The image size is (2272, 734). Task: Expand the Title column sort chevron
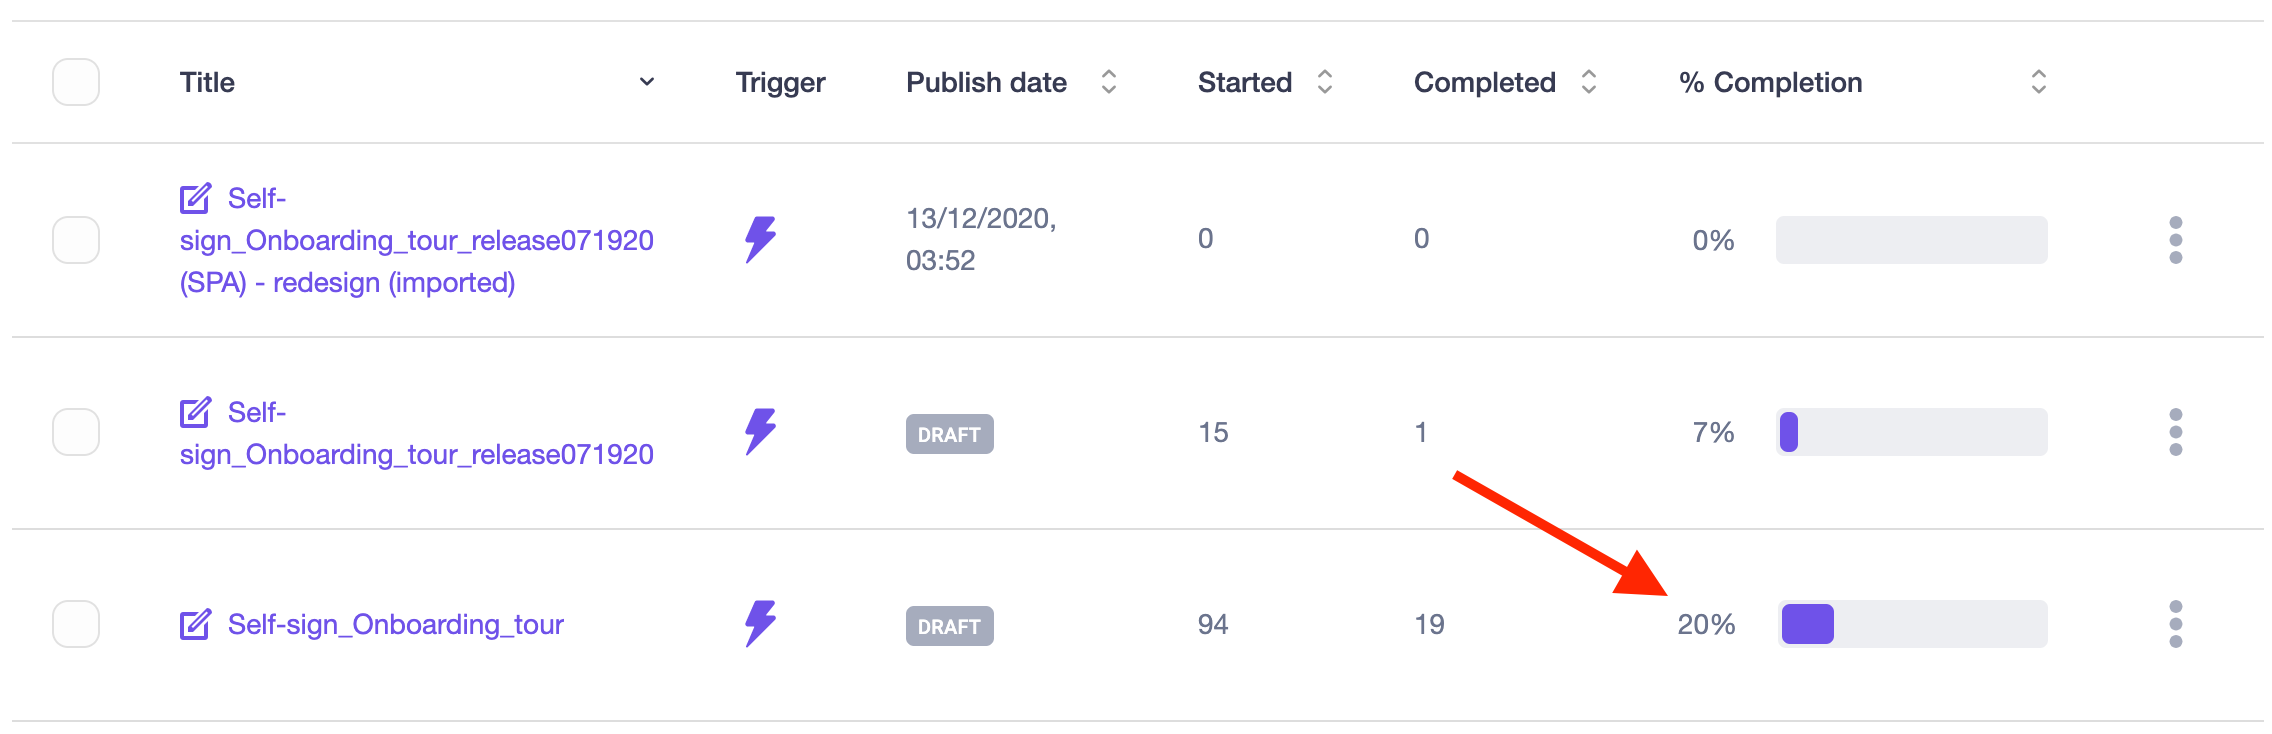tap(647, 82)
